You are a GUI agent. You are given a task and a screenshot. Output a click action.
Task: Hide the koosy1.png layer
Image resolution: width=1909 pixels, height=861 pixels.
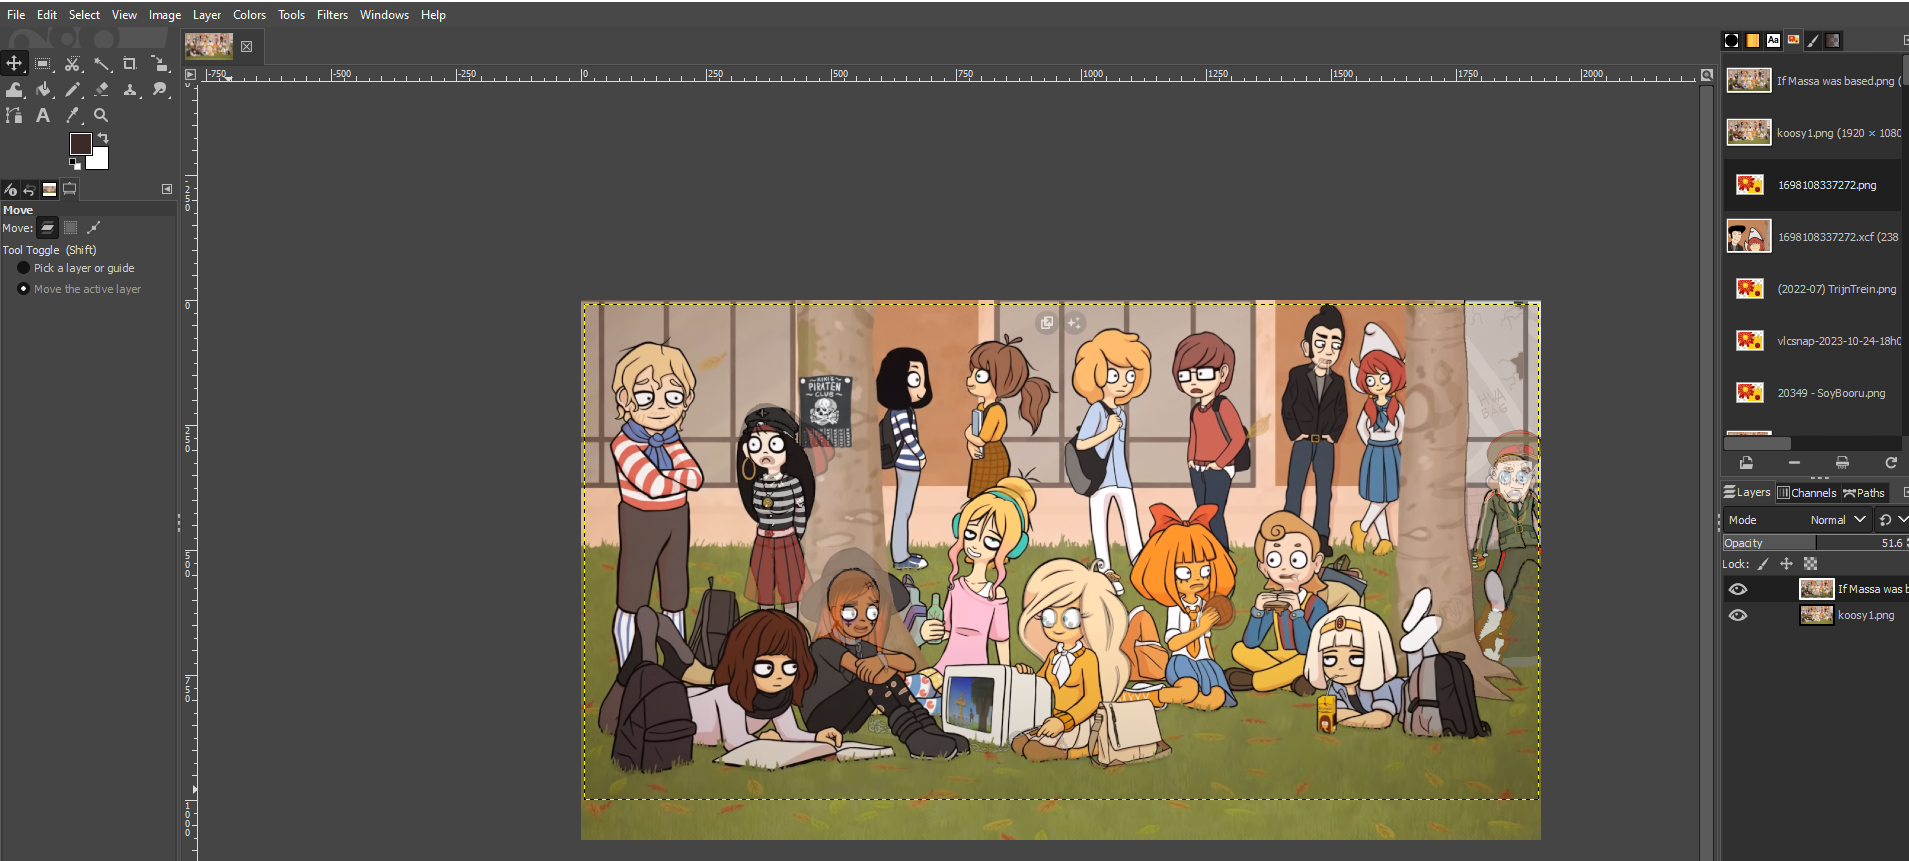tap(1738, 615)
